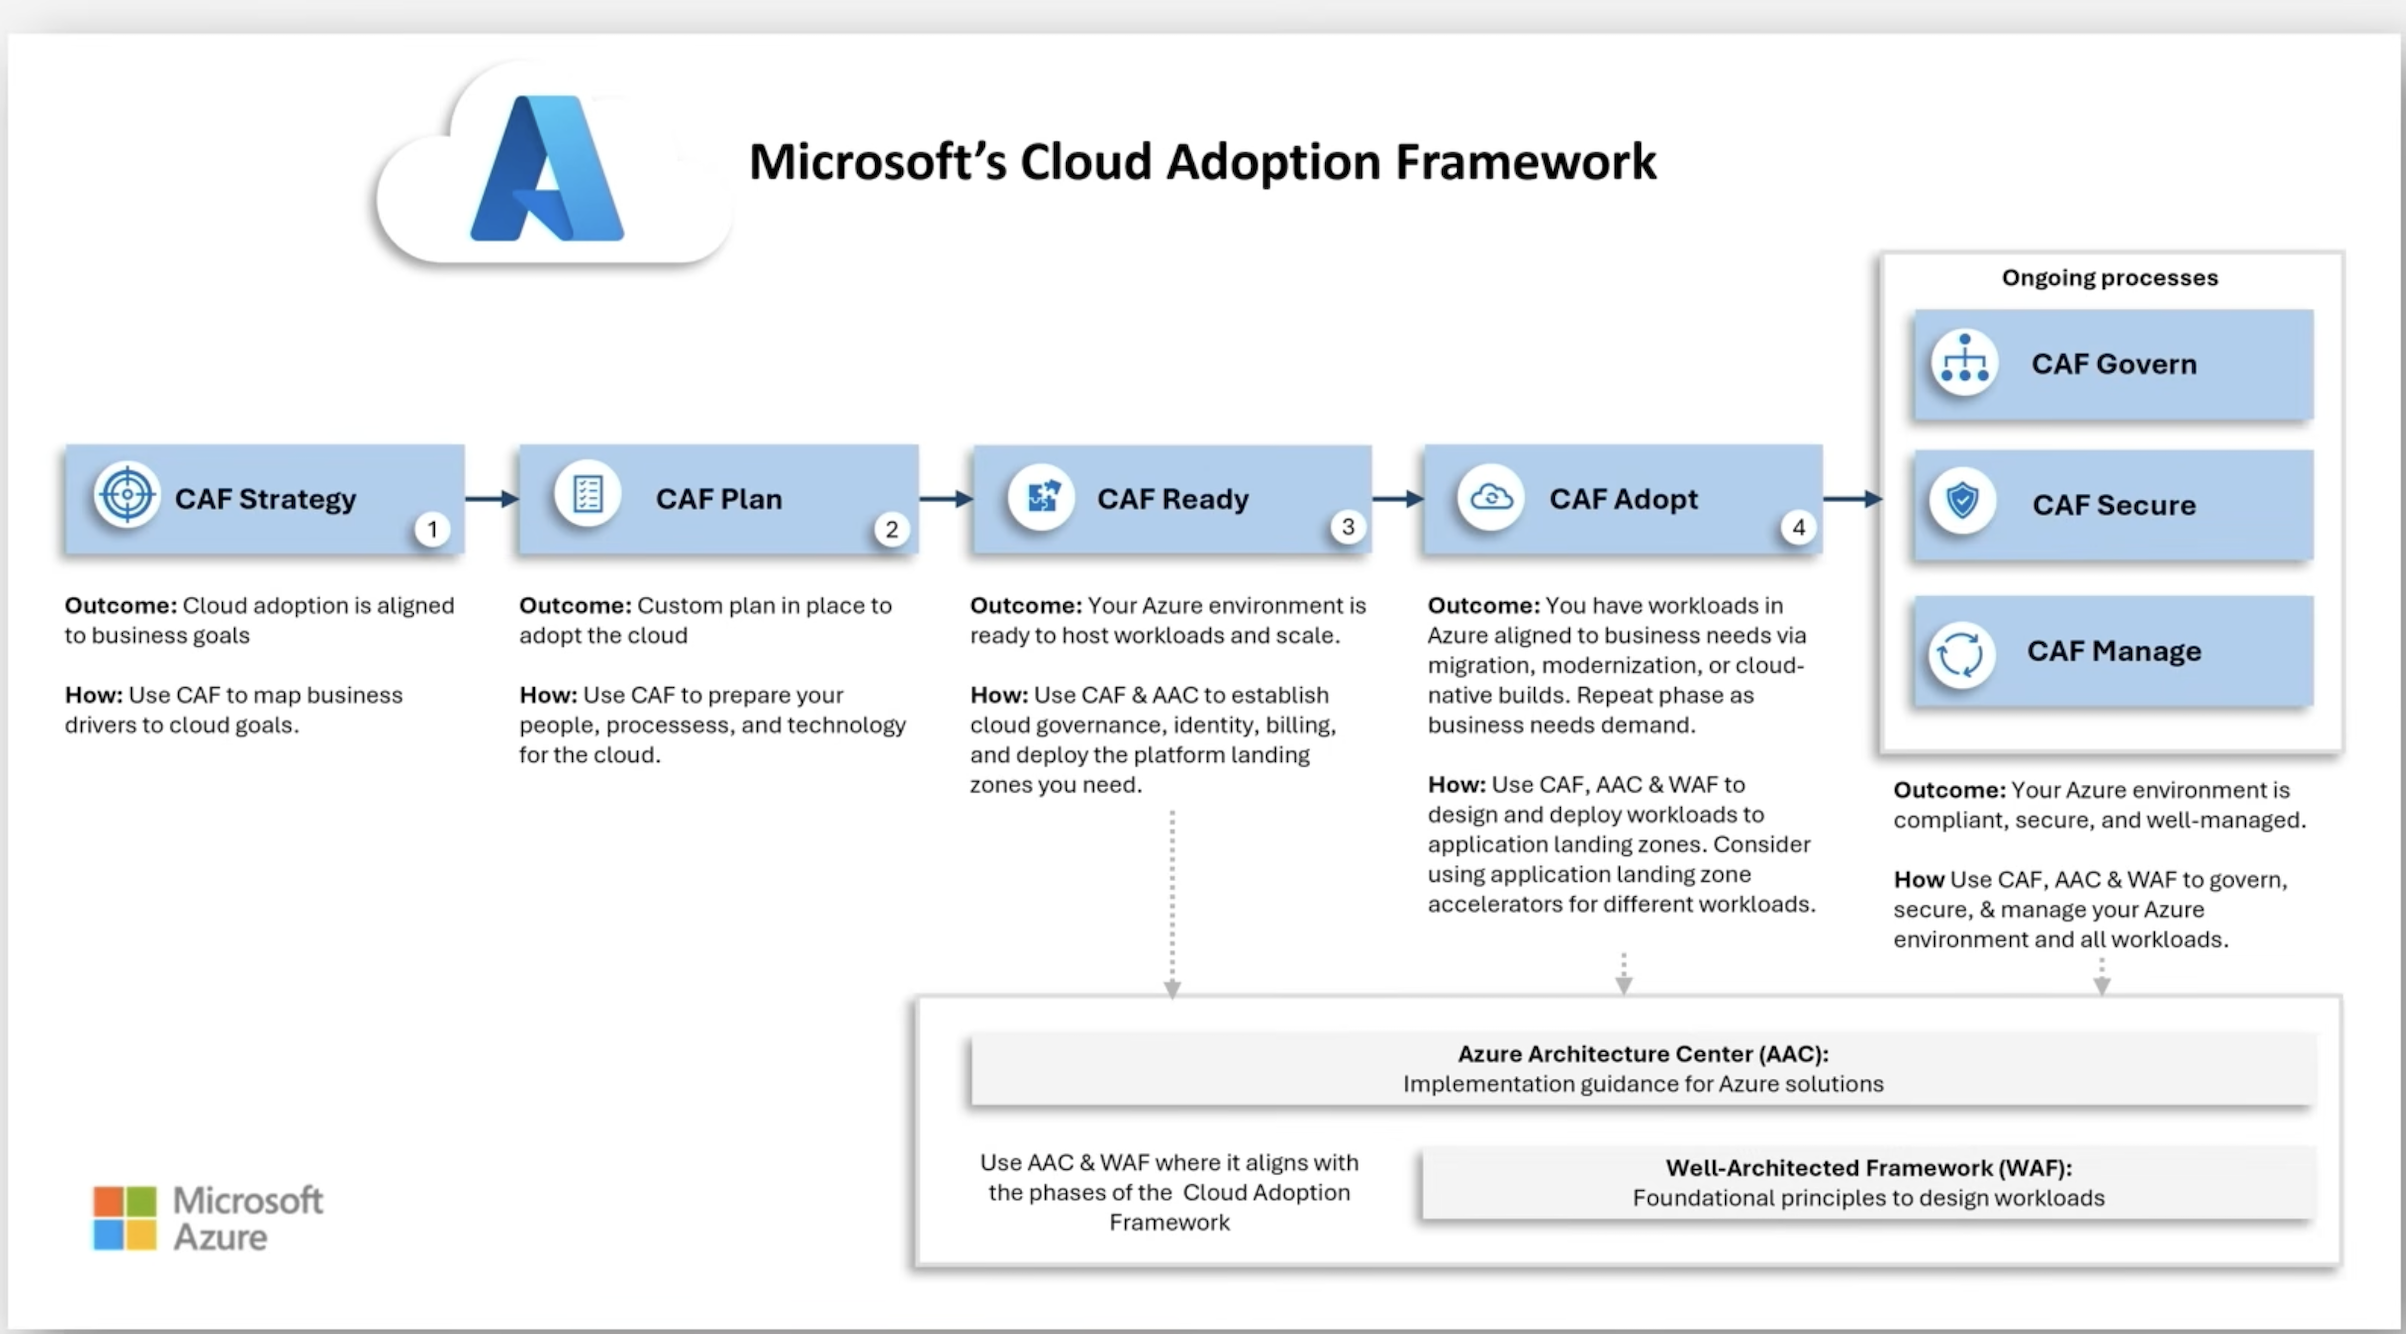The height and width of the screenshot is (1334, 2406).
Task: Select the step 3 badge on CAF Ready
Action: pos(1348,527)
